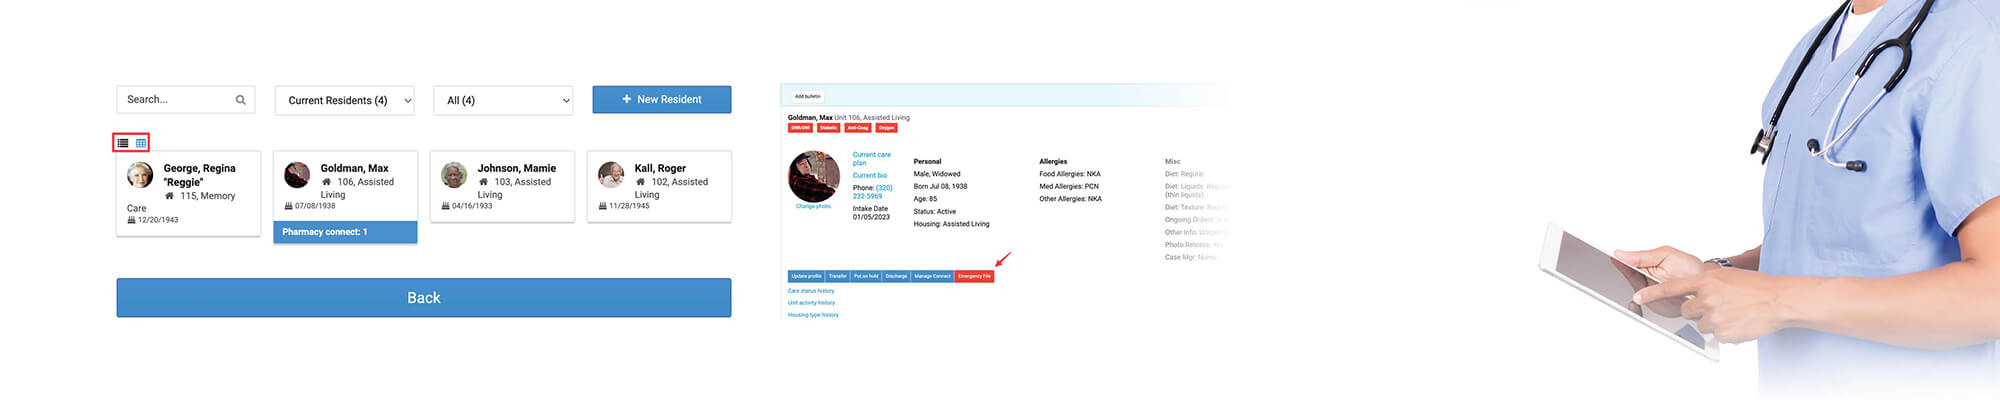Select the George, Regina "Reggie" name
The image size is (2000, 400).
point(200,175)
